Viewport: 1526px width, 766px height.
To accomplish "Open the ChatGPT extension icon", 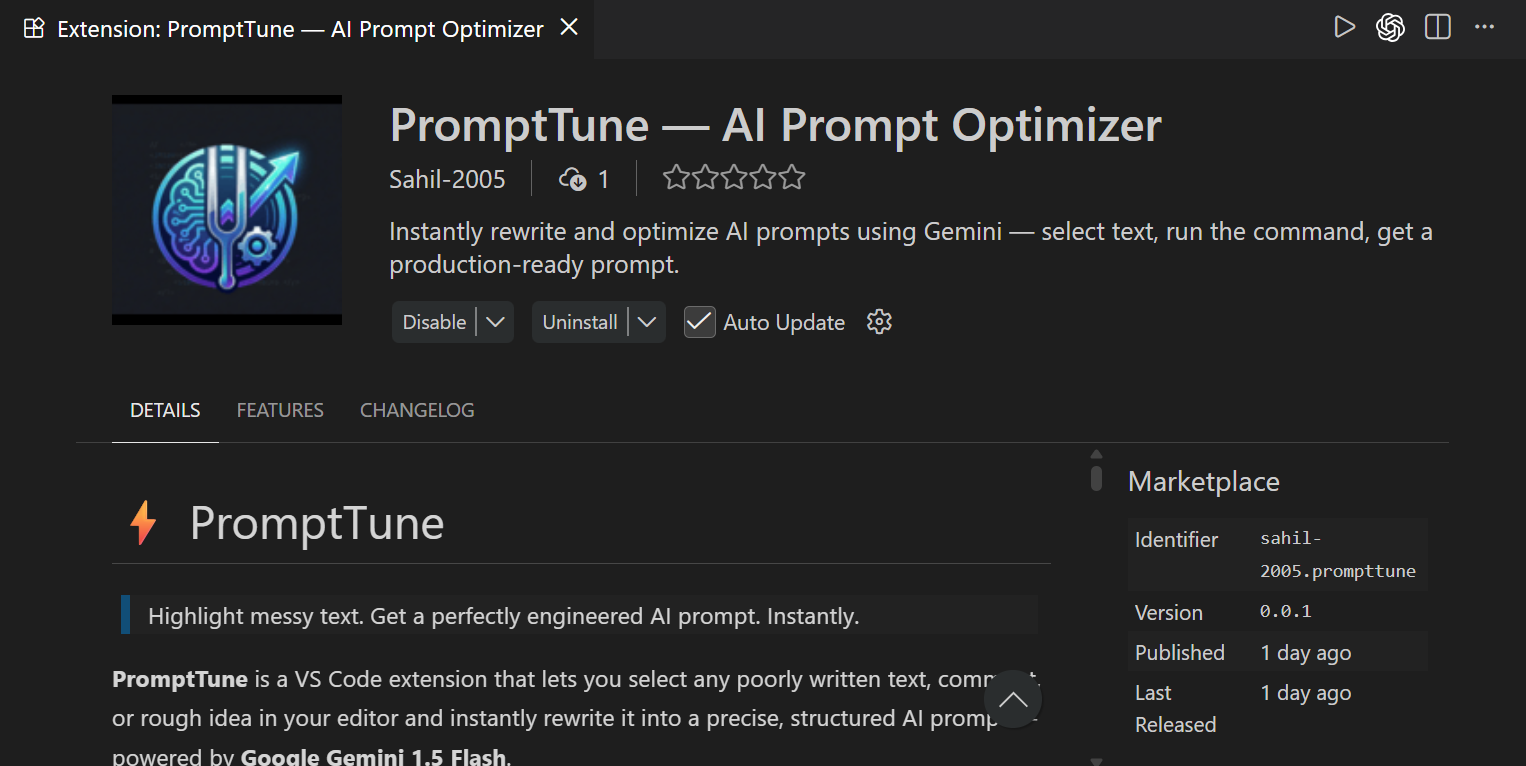I will pyautogui.click(x=1390, y=27).
